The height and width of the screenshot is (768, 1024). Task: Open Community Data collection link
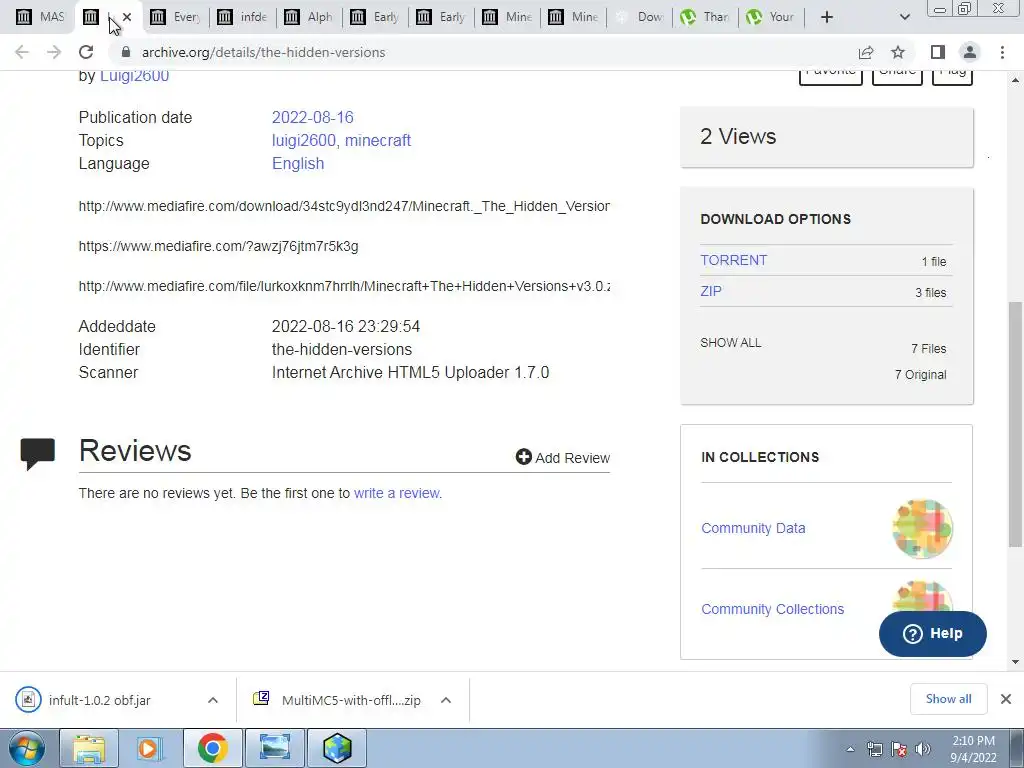click(753, 528)
